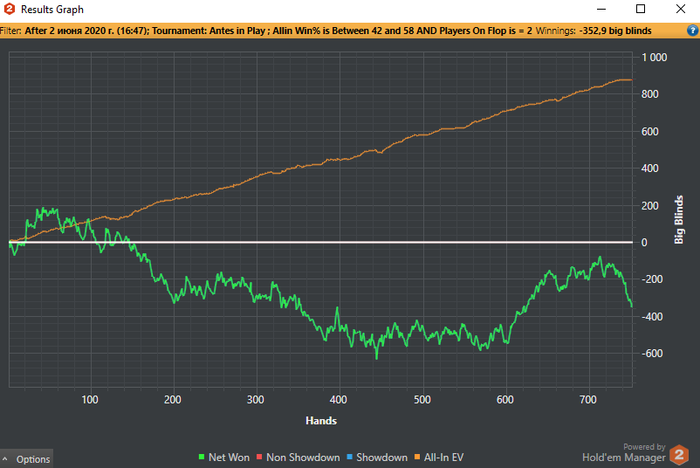The width and height of the screenshot is (700, 468).
Task: Click the orange All-In EV color swatch
Action: click(417, 457)
